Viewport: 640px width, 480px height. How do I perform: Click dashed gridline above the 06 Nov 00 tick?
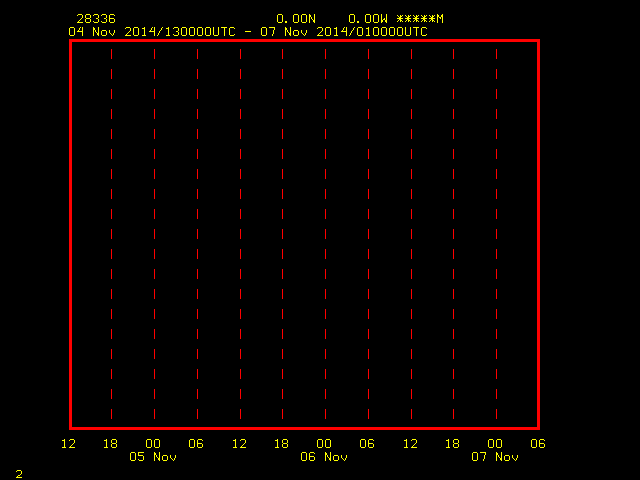pyautogui.click(x=325, y=234)
